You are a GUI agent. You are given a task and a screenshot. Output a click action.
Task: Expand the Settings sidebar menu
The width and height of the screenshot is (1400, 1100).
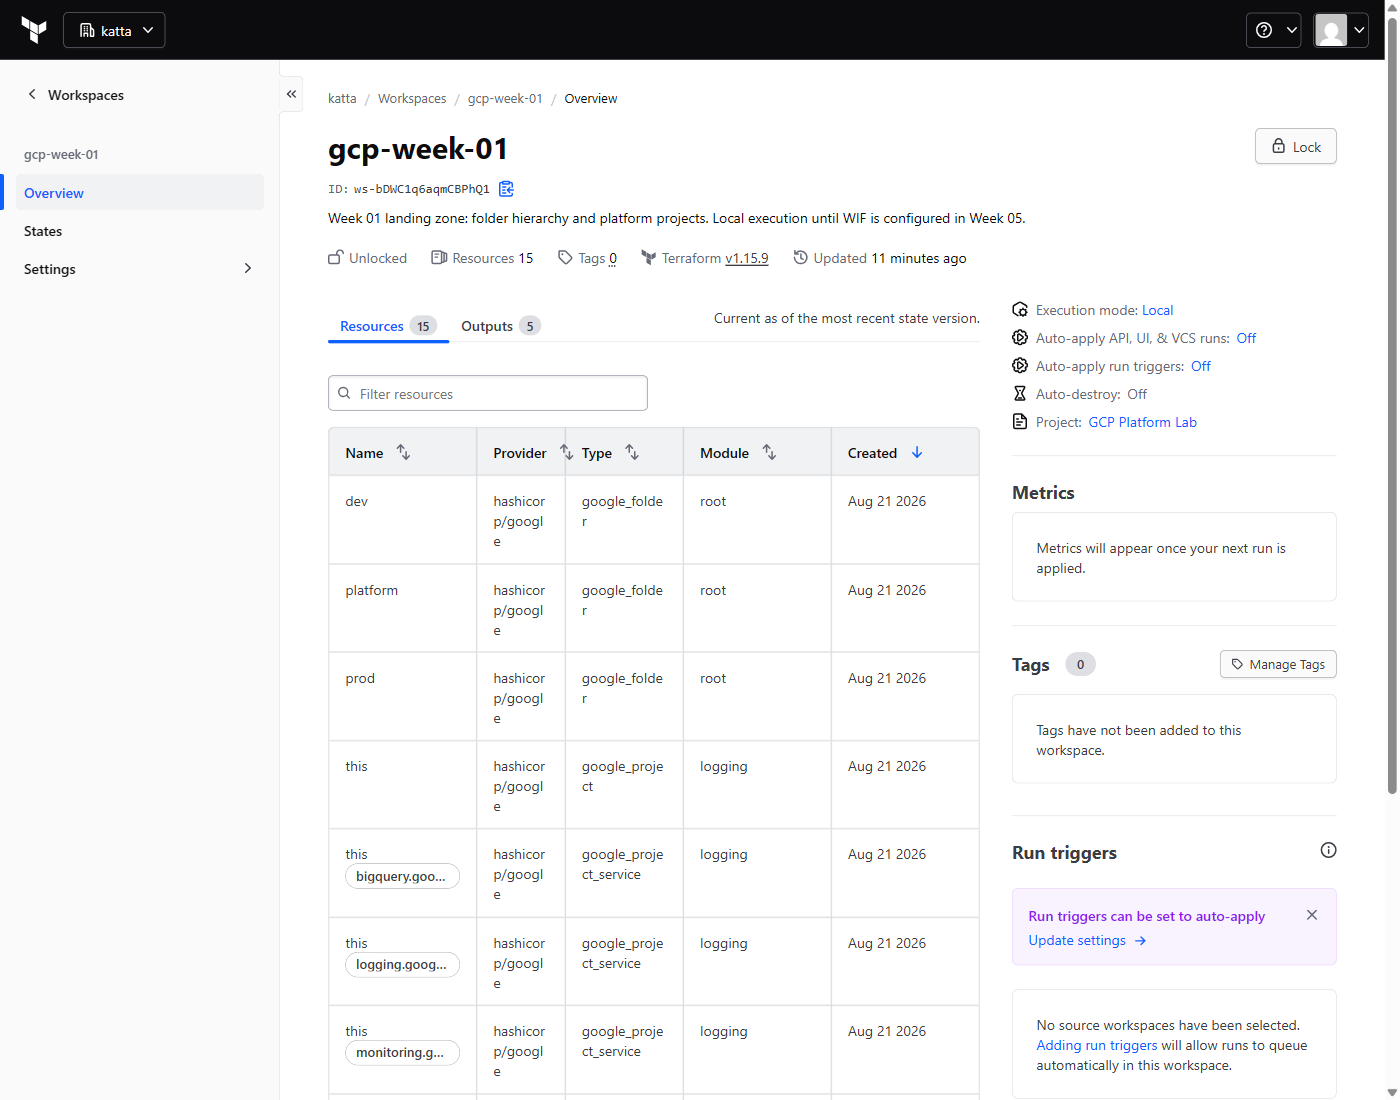tap(140, 269)
